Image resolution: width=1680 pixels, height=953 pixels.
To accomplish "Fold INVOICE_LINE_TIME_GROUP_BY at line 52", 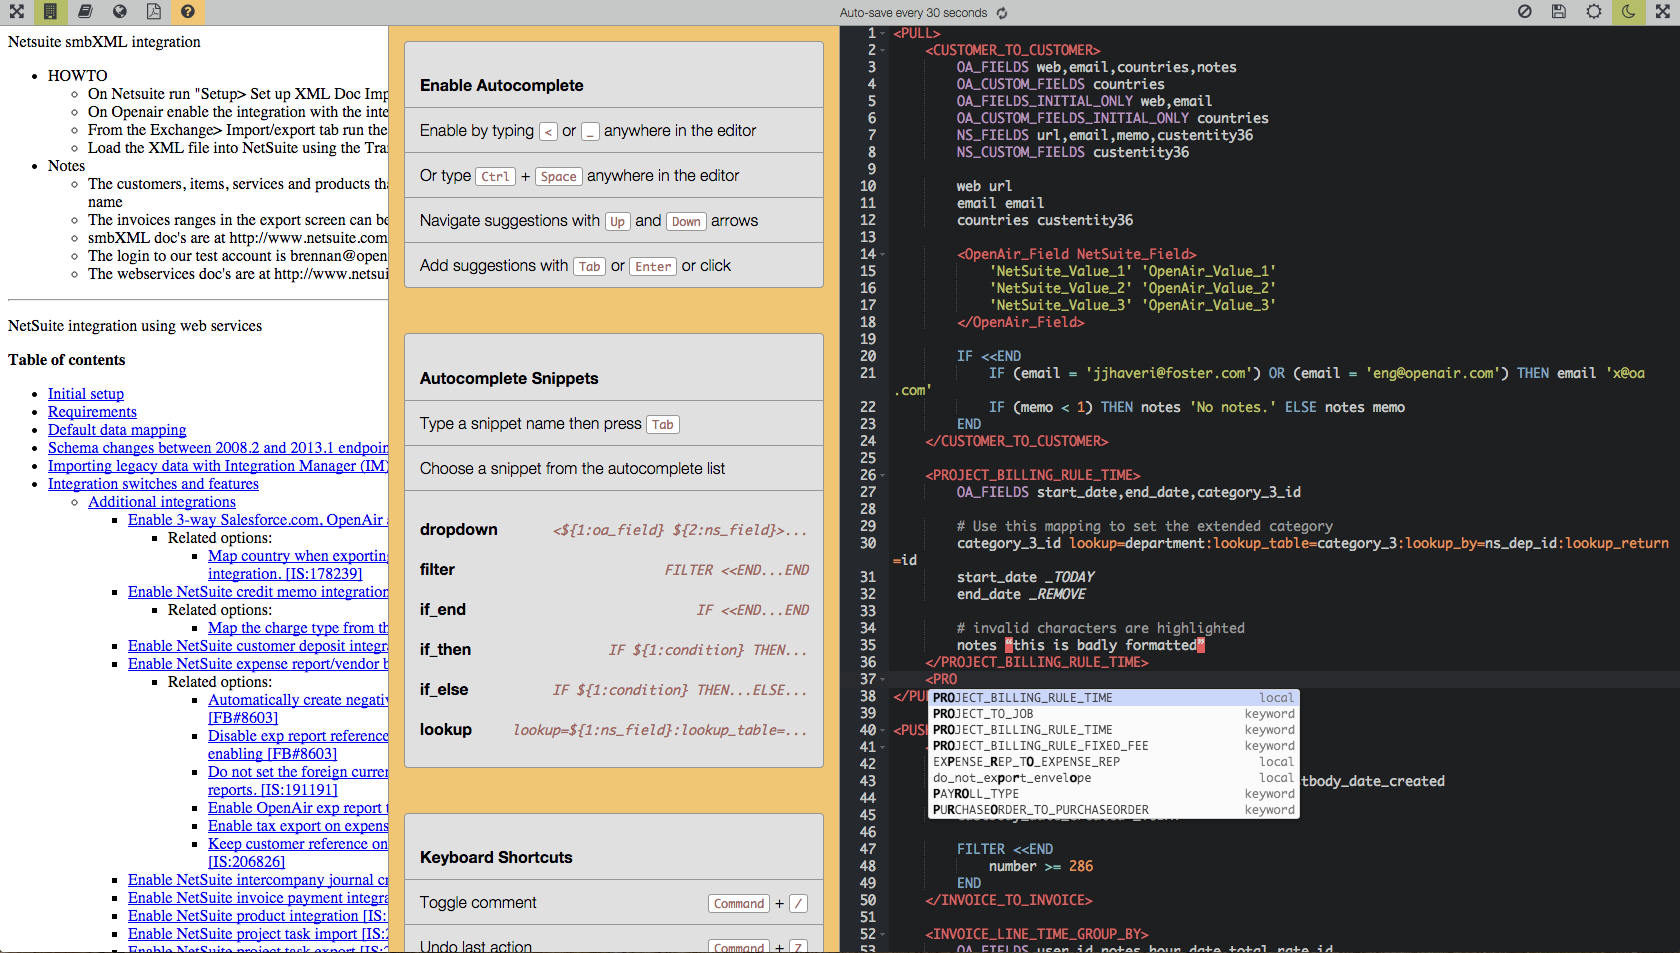I will pos(883,935).
